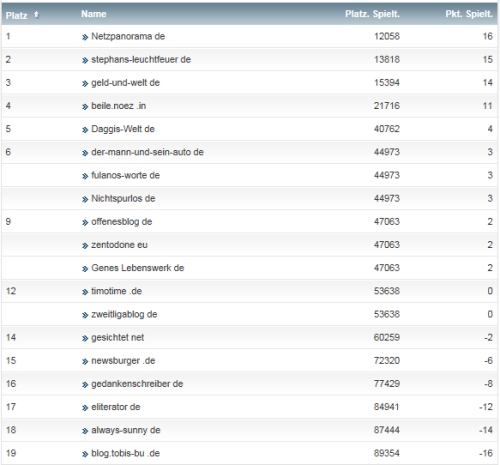Select the value 15394 in geld-und-welt row
The height and width of the screenshot is (465, 500).
tap(387, 83)
